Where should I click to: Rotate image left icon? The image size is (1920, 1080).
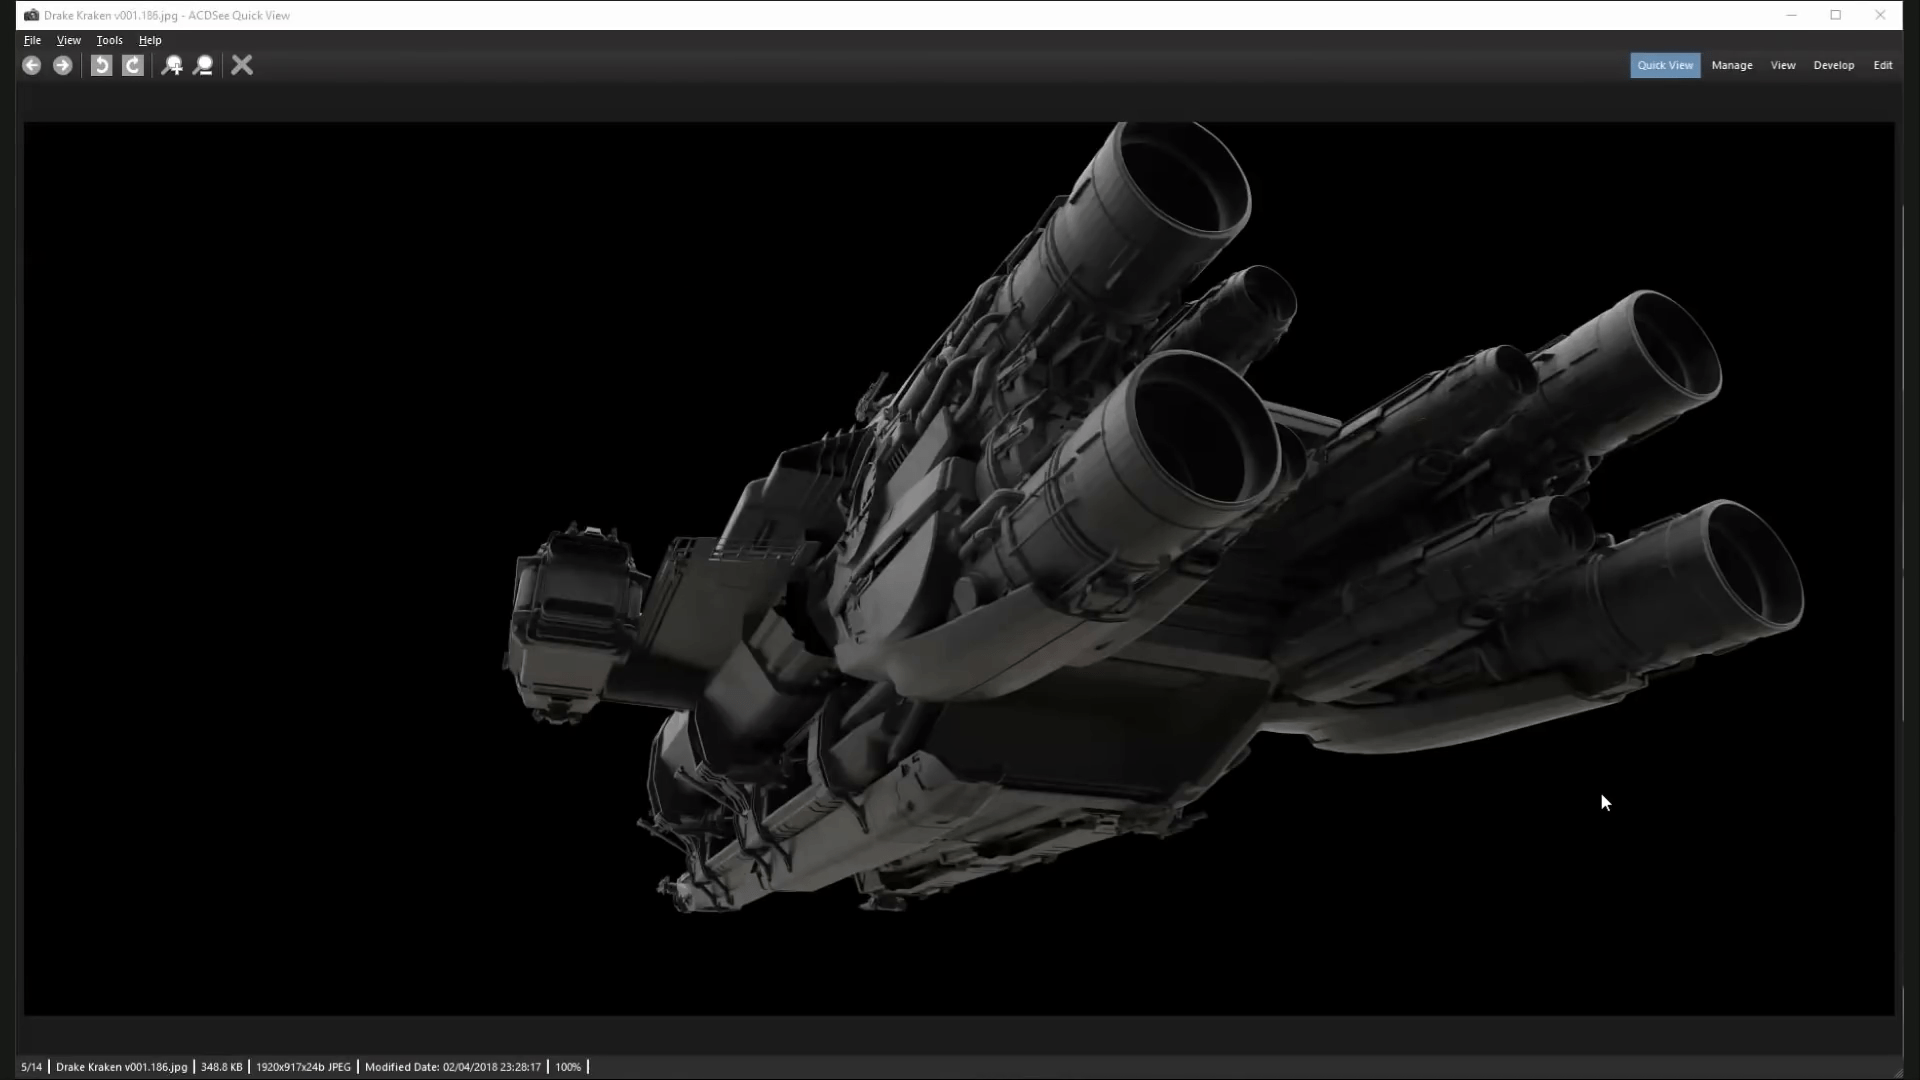coord(101,65)
